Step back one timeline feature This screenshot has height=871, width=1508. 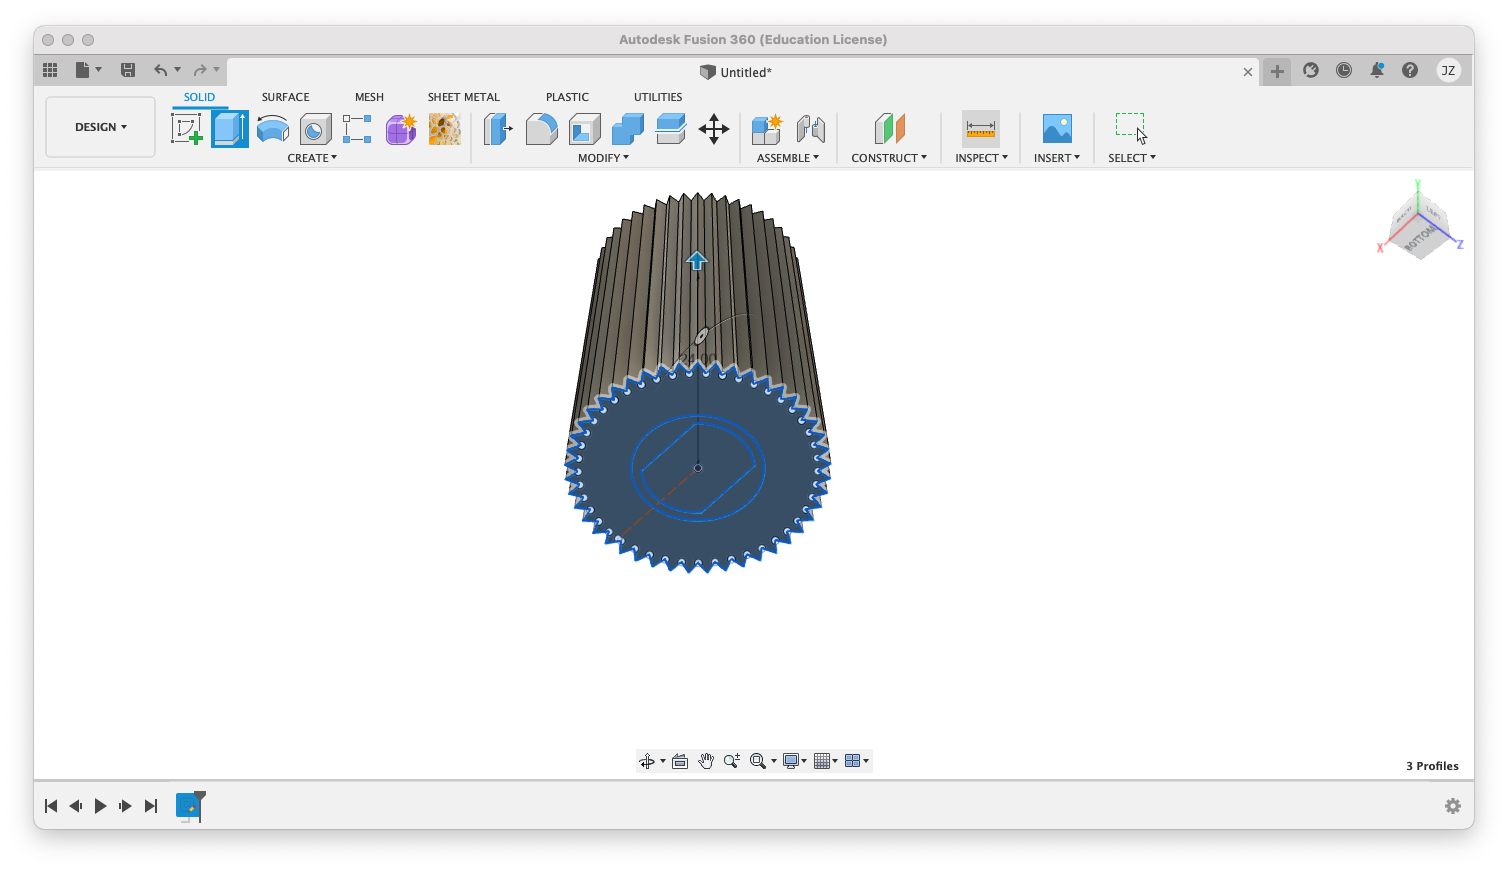tap(76, 806)
